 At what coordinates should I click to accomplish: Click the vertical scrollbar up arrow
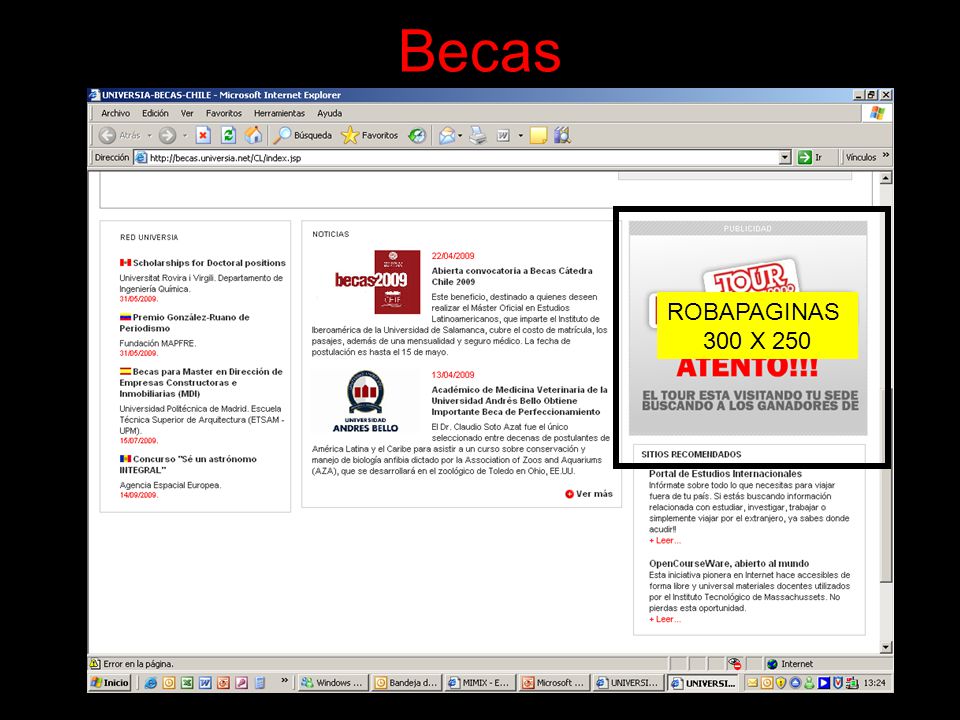[885, 178]
